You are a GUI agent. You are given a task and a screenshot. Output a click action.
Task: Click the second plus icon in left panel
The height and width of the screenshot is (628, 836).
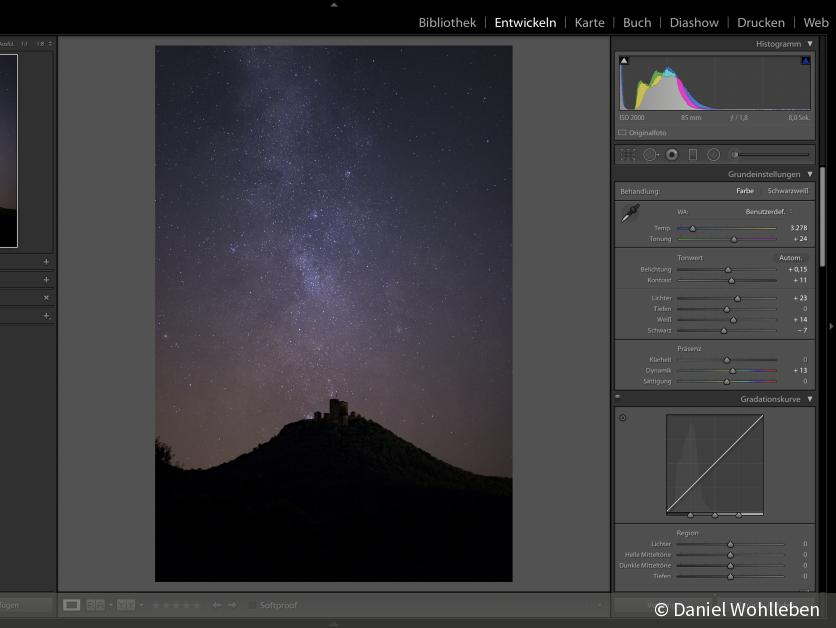click(46, 279)
